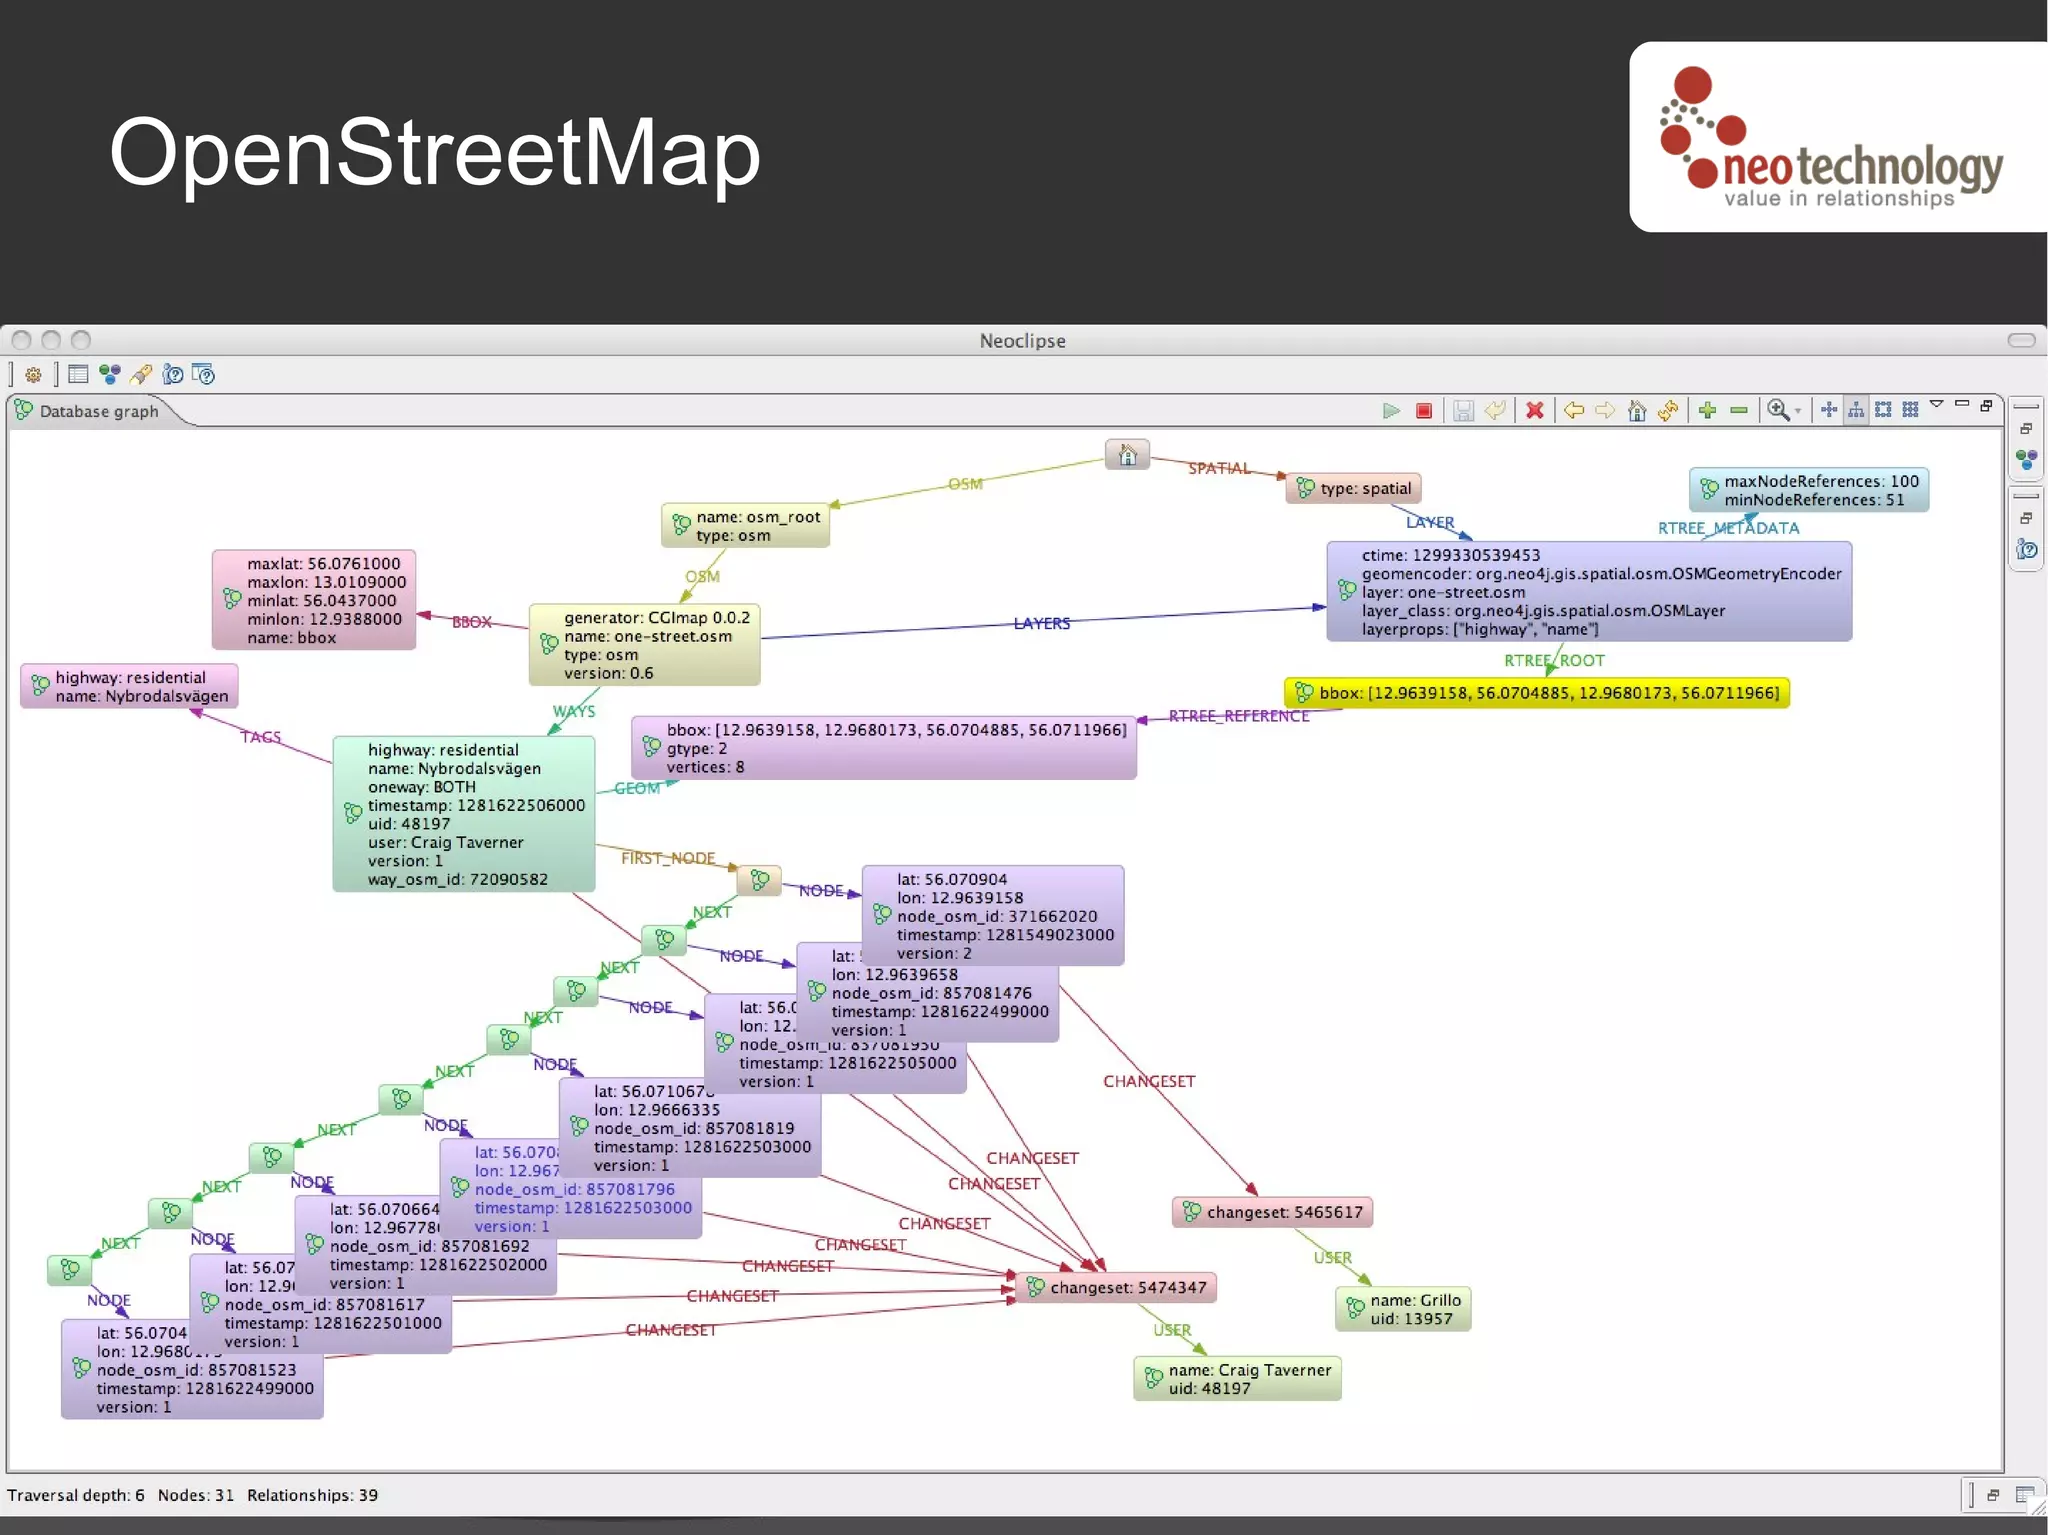Image resolution: width=2048 pixels, height=1535 pixels.
Task: Go back with the yellow left arrow
Action: pos(1574,410)
